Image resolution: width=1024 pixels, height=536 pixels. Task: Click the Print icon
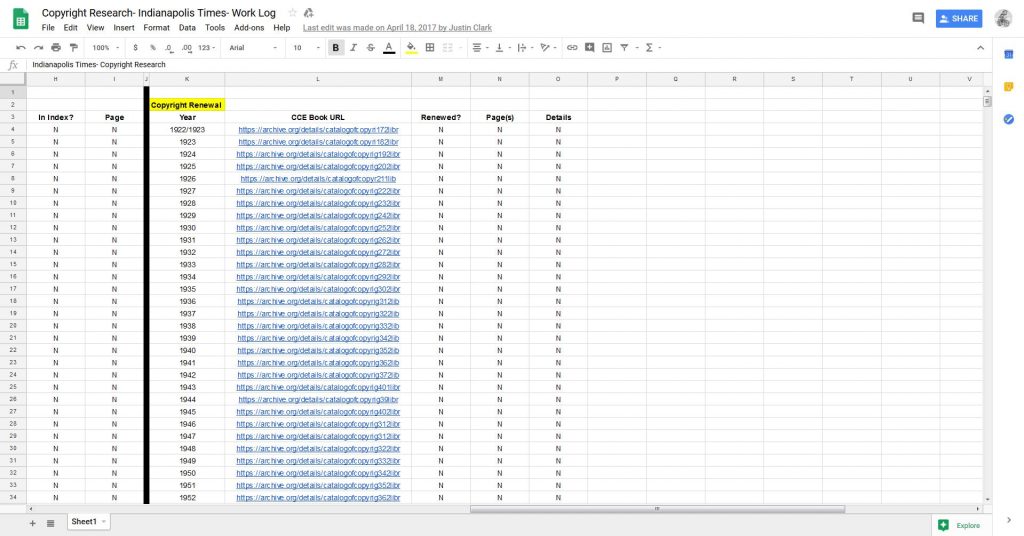pos(56,48)
